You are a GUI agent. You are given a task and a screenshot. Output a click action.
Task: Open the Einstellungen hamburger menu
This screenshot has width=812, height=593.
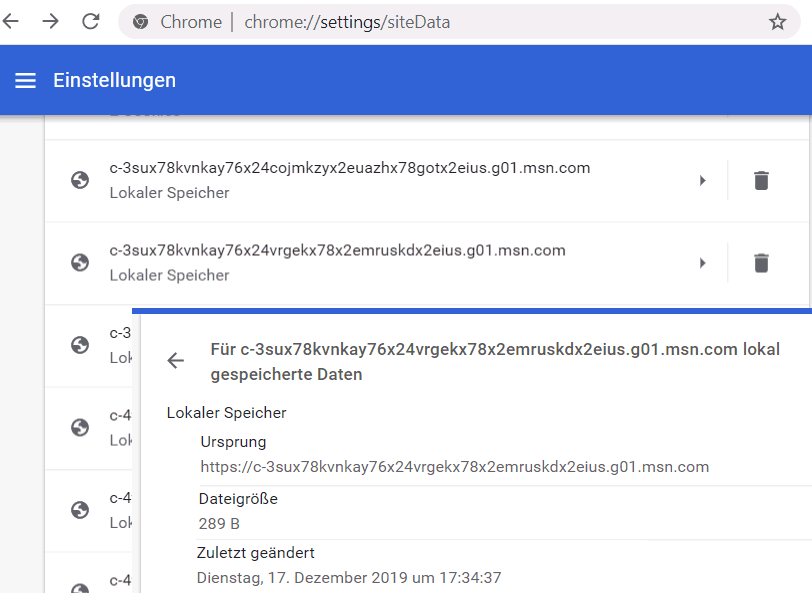[25, 81]
